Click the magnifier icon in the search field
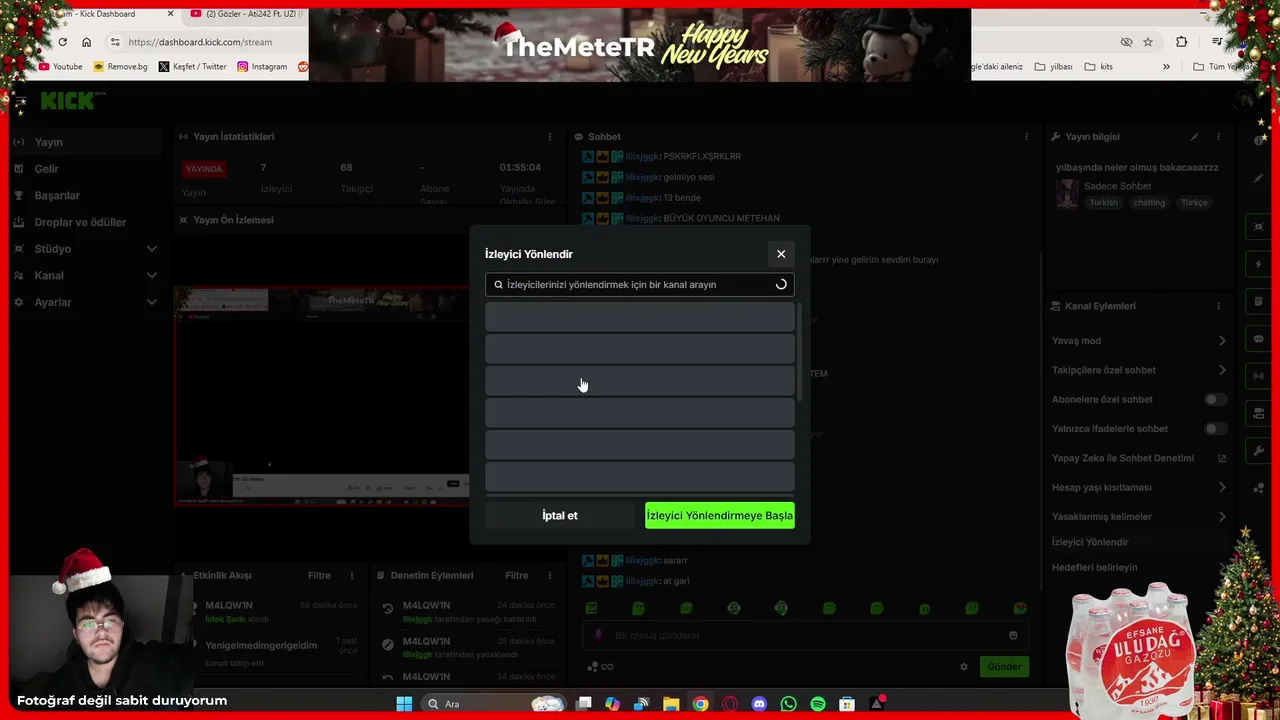This screenshot has width=1280, height=720. tap(498, 285)
